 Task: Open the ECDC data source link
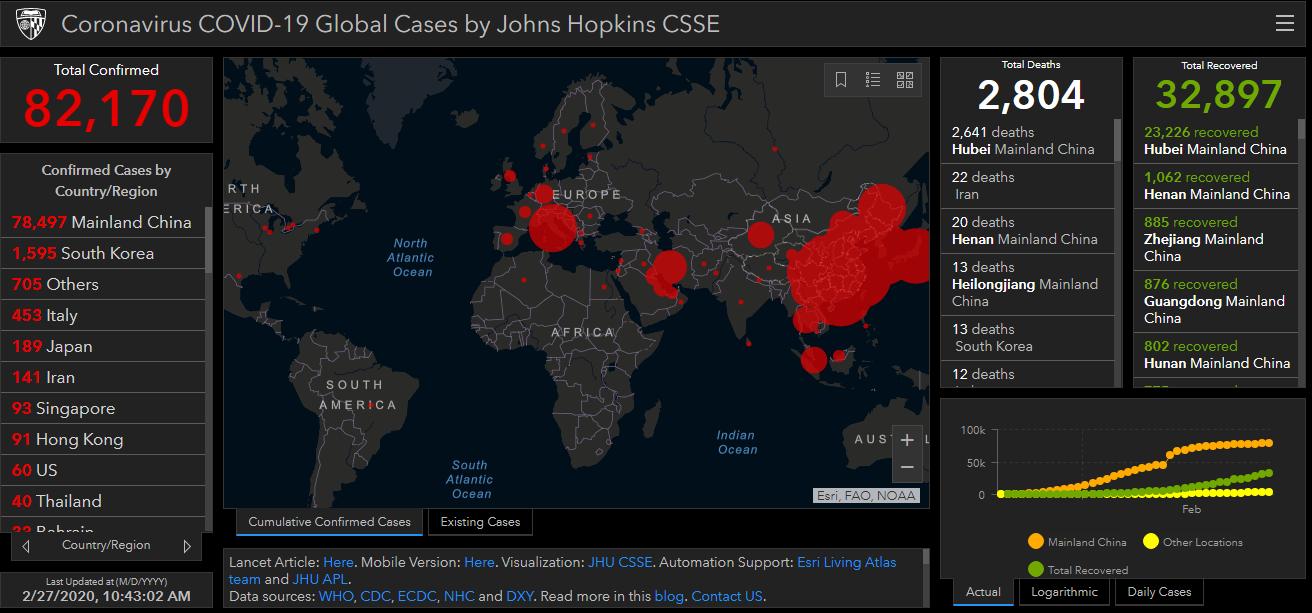(x=417, y=596)
